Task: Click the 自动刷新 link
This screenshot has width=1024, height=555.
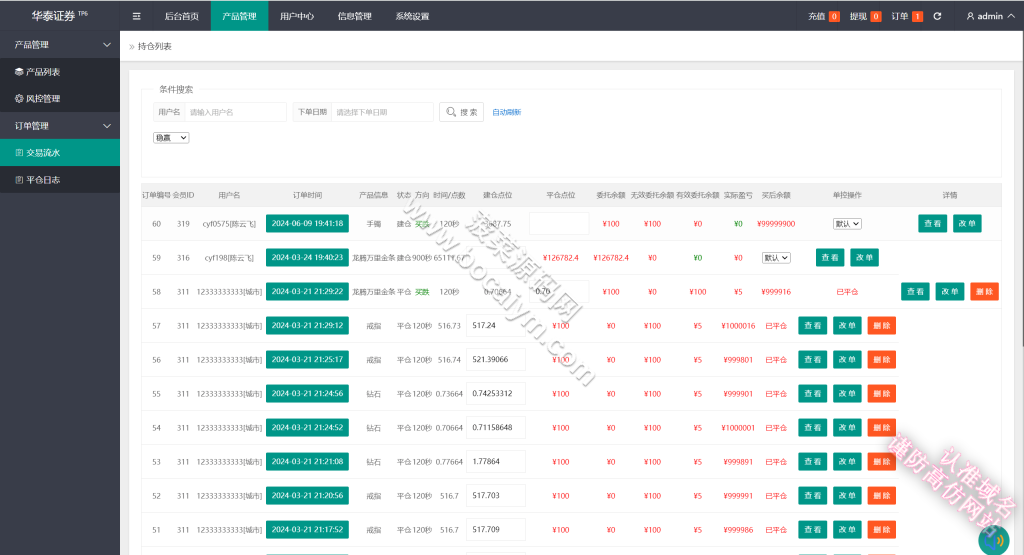Action: click(x=506, y=112)
